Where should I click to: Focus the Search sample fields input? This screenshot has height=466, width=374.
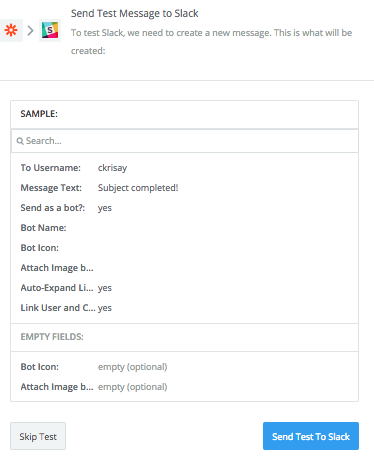click(x=185, y=141)
